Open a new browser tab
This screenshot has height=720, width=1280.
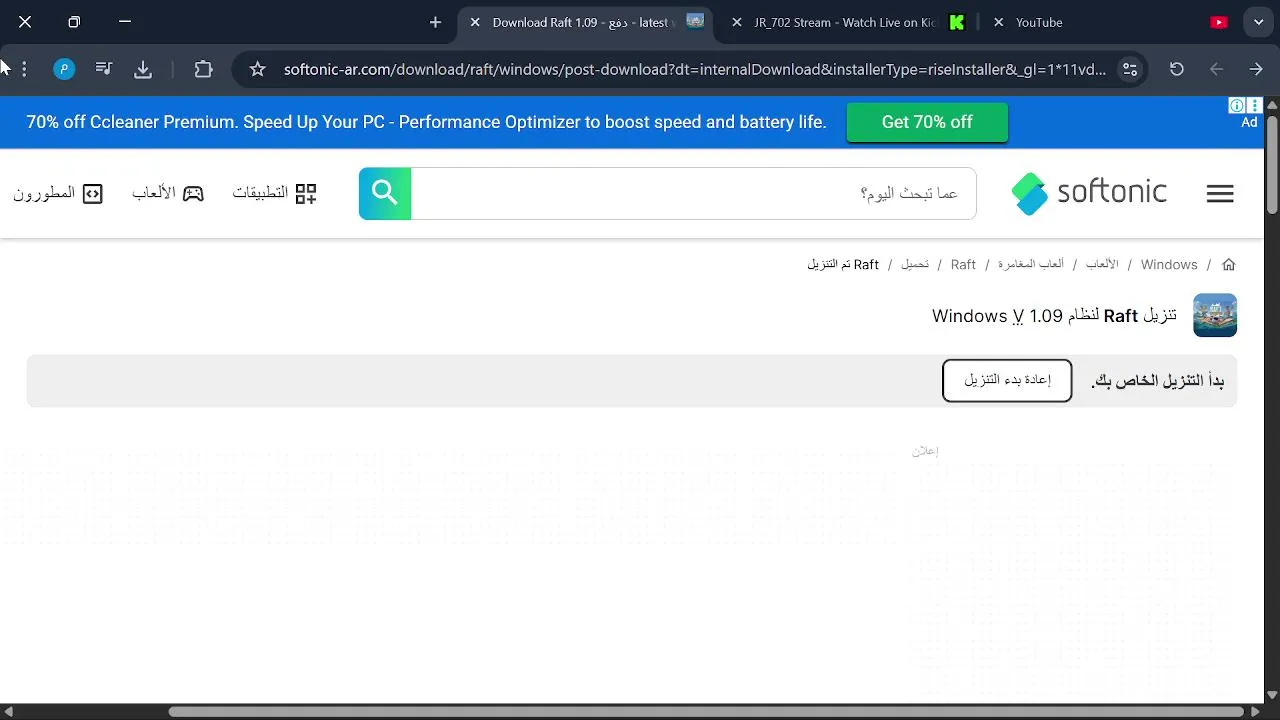click(435, 22)
